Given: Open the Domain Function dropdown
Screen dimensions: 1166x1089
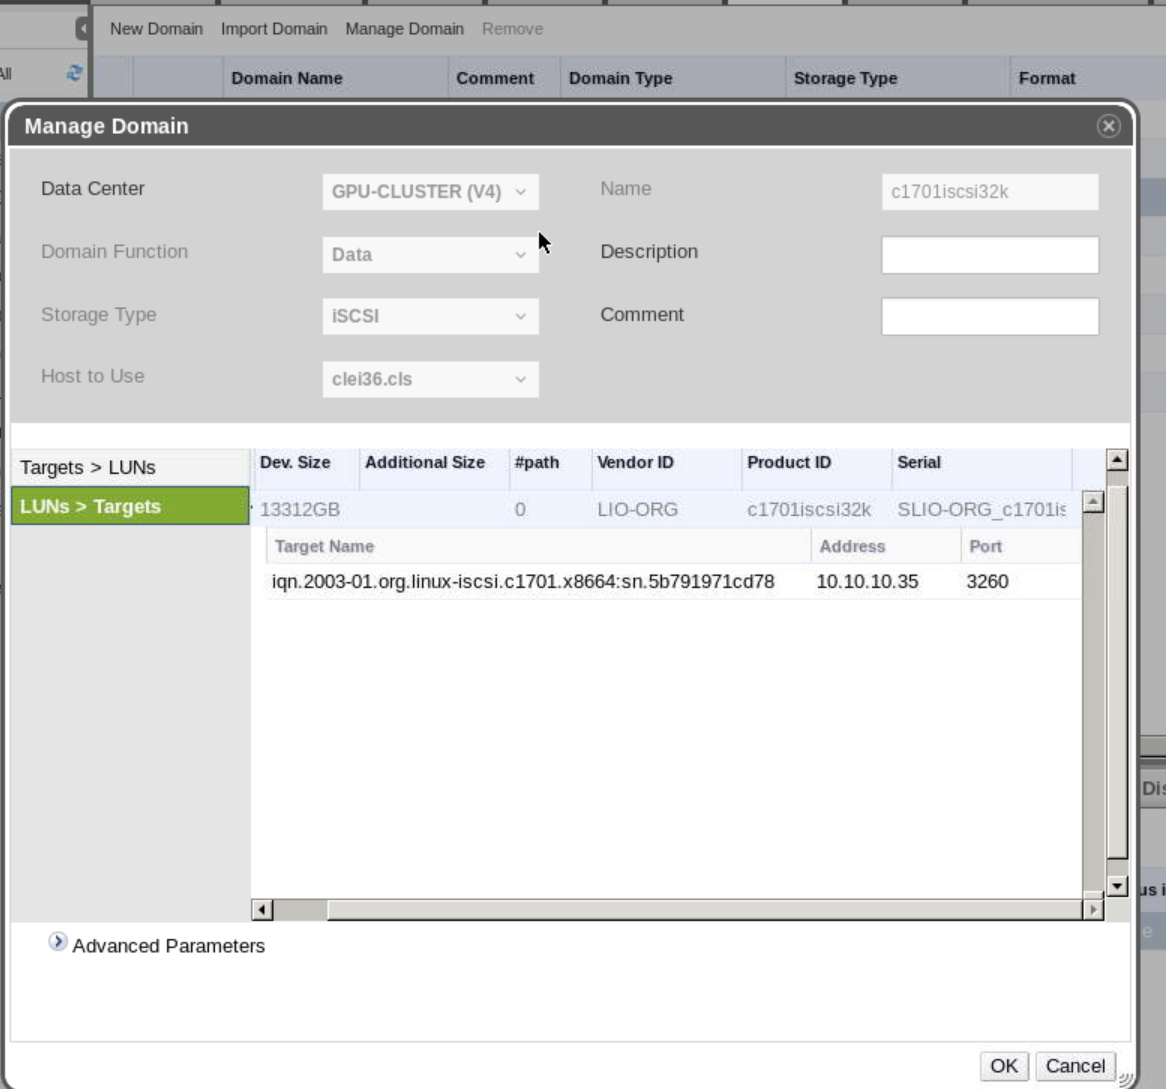Looking at the screenshot, I should pos(430,254).
